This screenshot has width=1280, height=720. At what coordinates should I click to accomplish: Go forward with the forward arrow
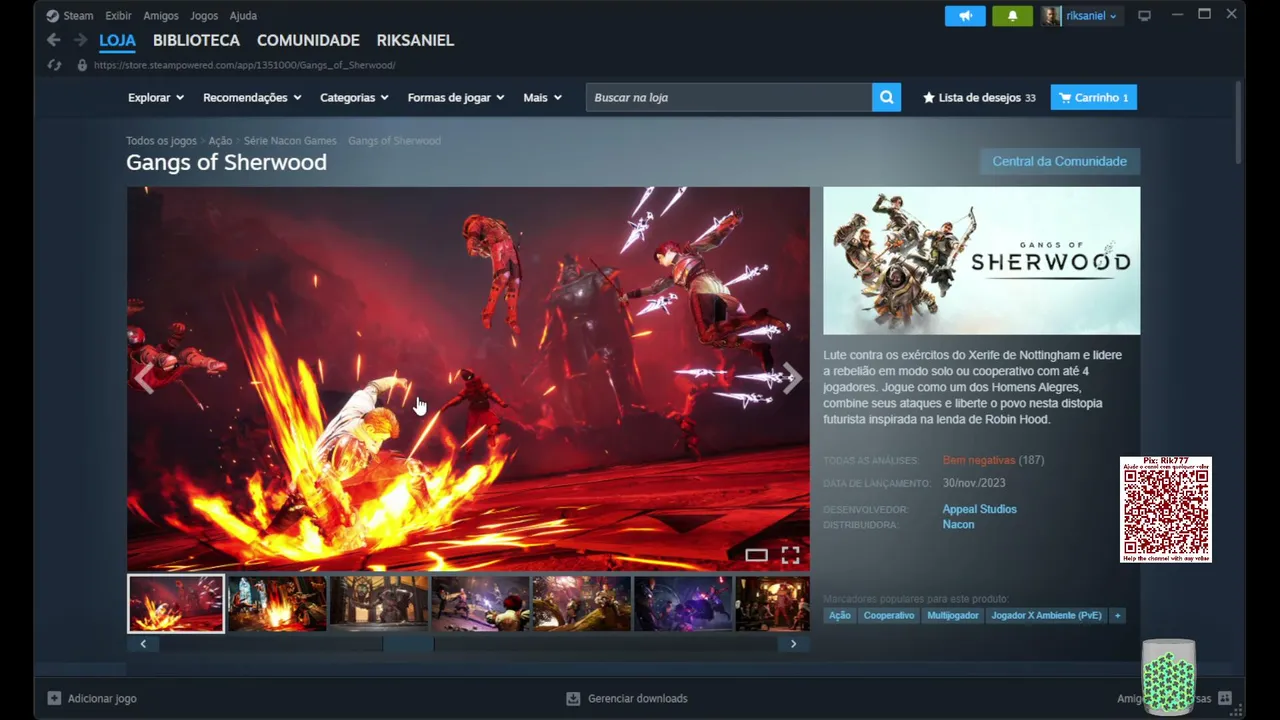[80, 40]
